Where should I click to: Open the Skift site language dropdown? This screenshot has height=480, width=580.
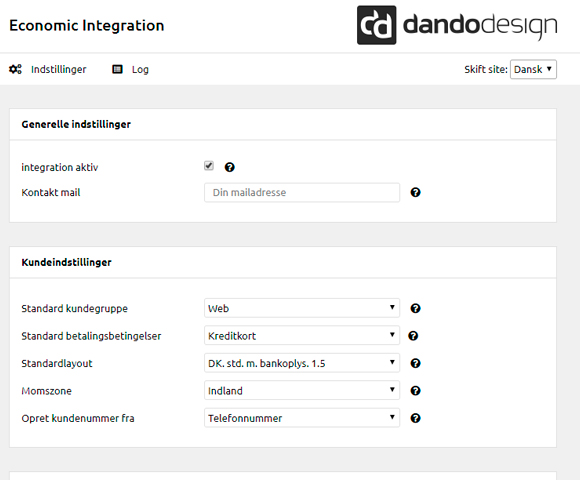click(533, 69)
